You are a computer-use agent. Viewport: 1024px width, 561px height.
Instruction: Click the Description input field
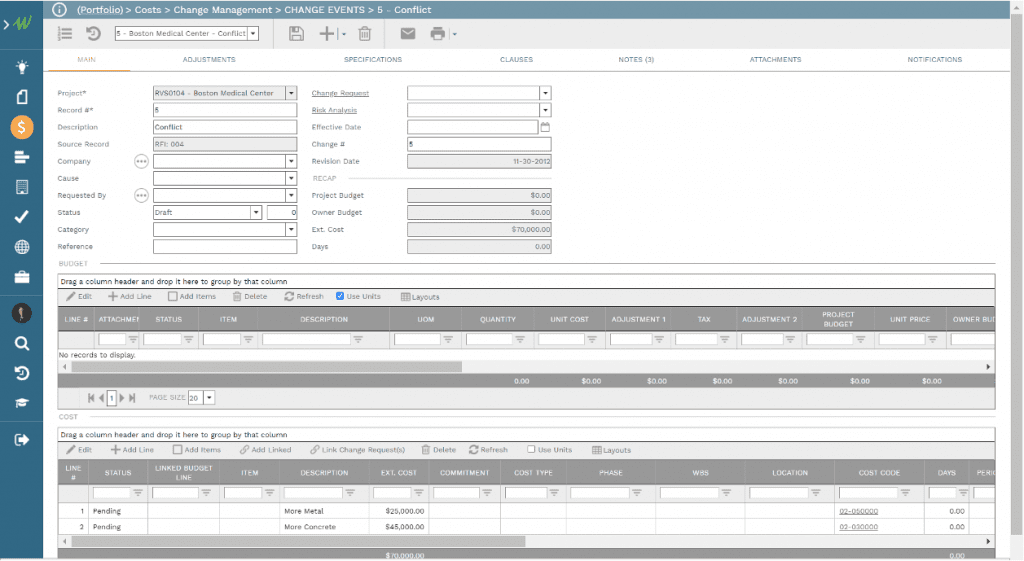click(x=225, y=127)
